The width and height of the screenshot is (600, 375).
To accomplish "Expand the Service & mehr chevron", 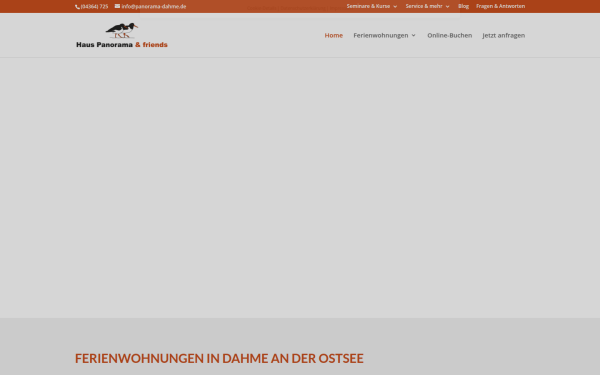I will tap(447, 7).
